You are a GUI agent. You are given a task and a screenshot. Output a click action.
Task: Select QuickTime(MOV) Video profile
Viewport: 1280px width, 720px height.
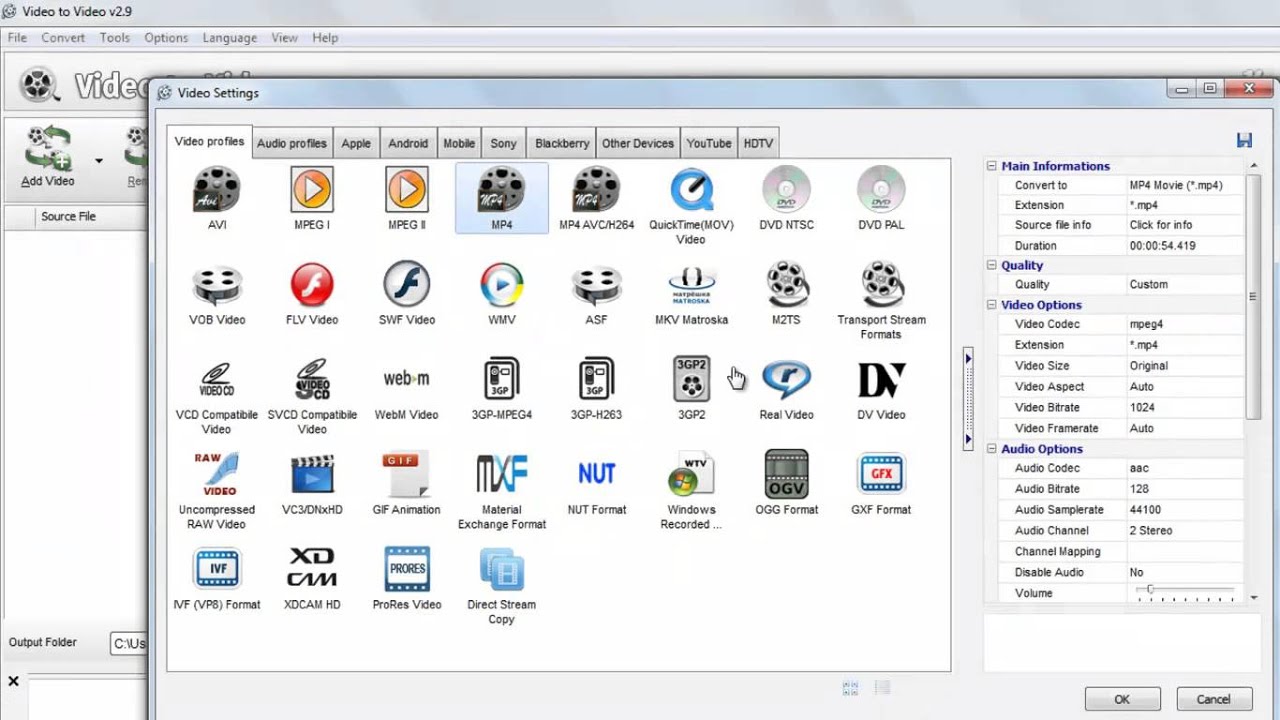pyautogui.click(x=691, y=205)
